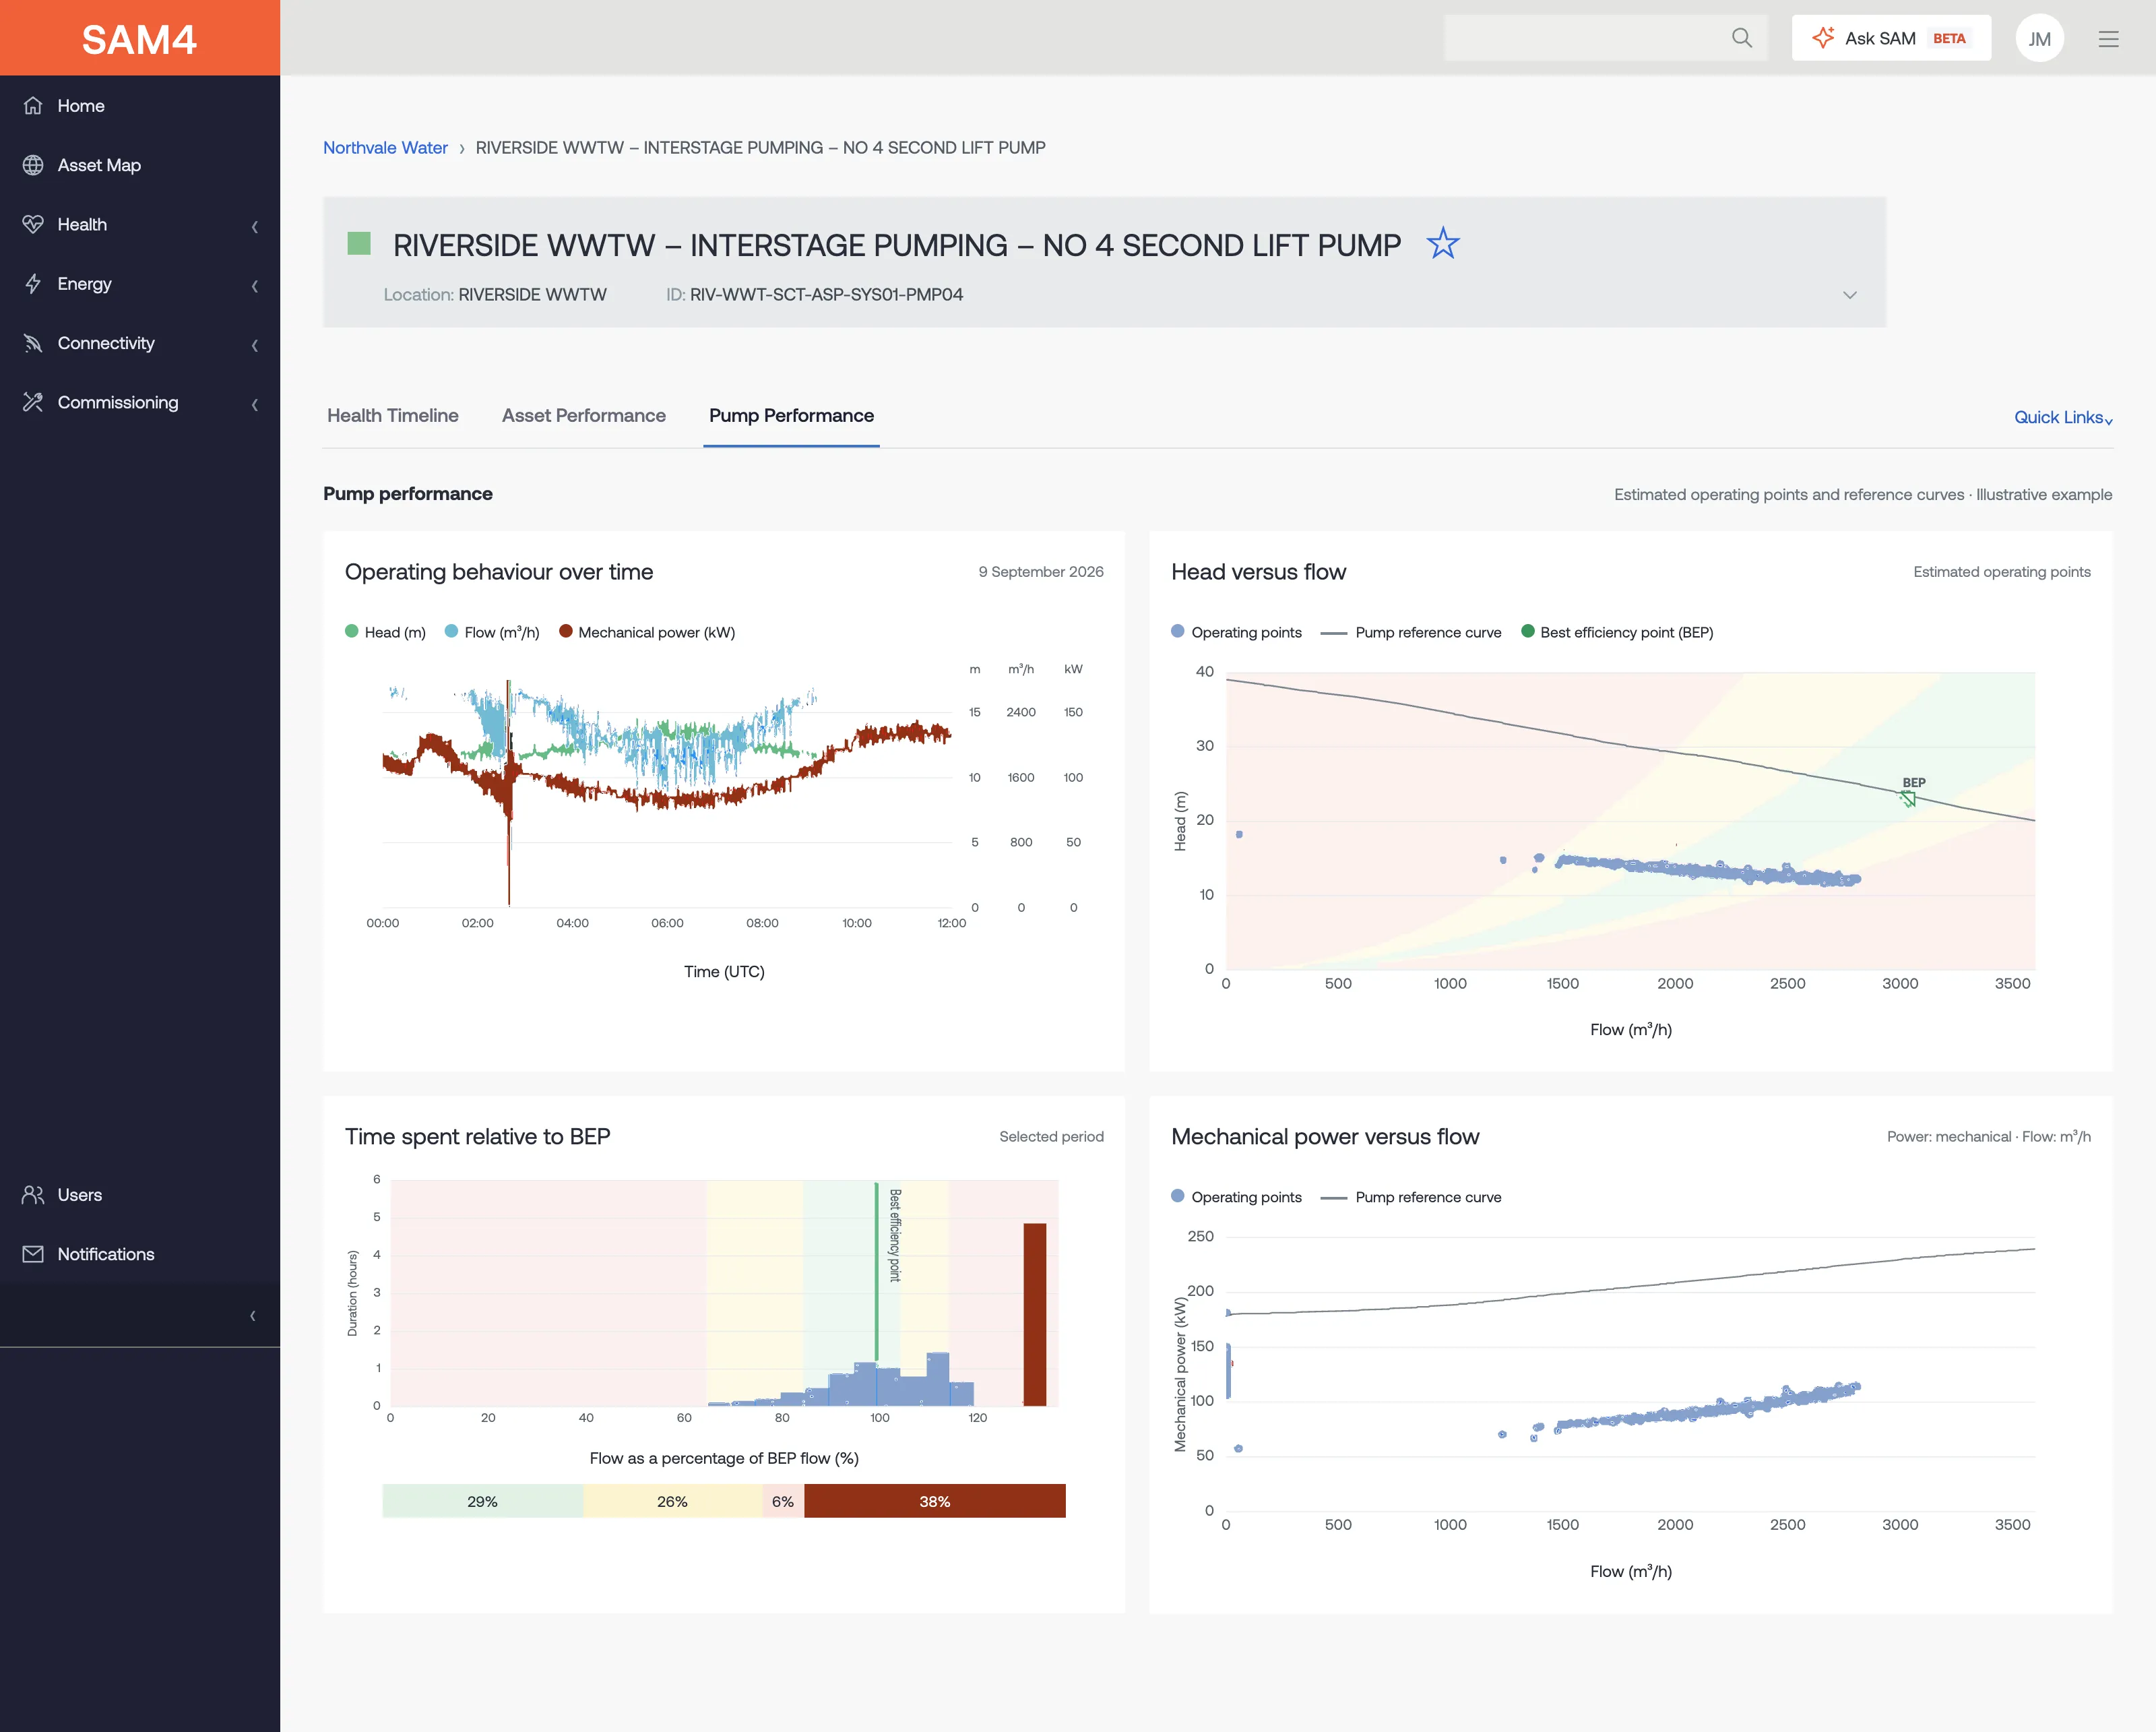Toggle Mechanical power (kW) legend series
This screenshot has height=1732, width=2156.
coord(647,632)
